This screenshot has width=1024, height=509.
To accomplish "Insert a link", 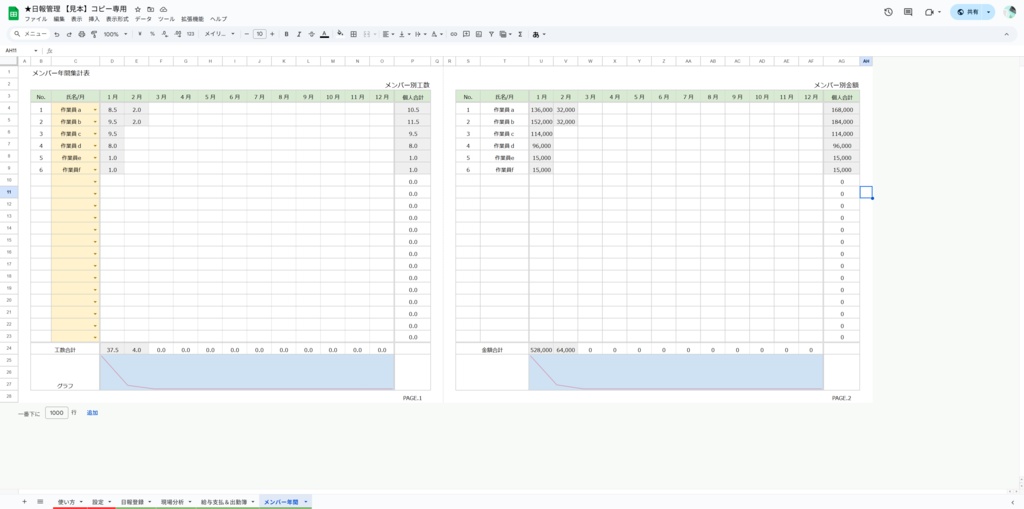I will point(454,34).
